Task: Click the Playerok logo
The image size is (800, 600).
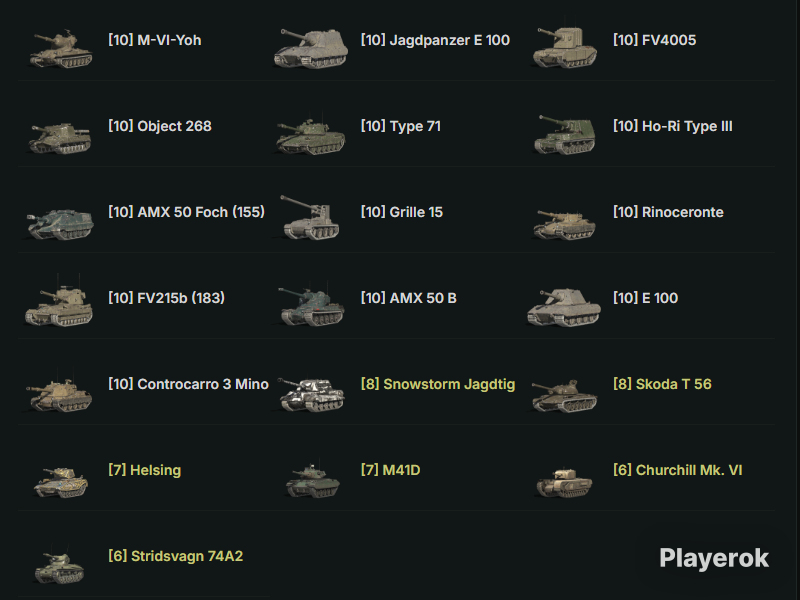Action: coord(714,559)
